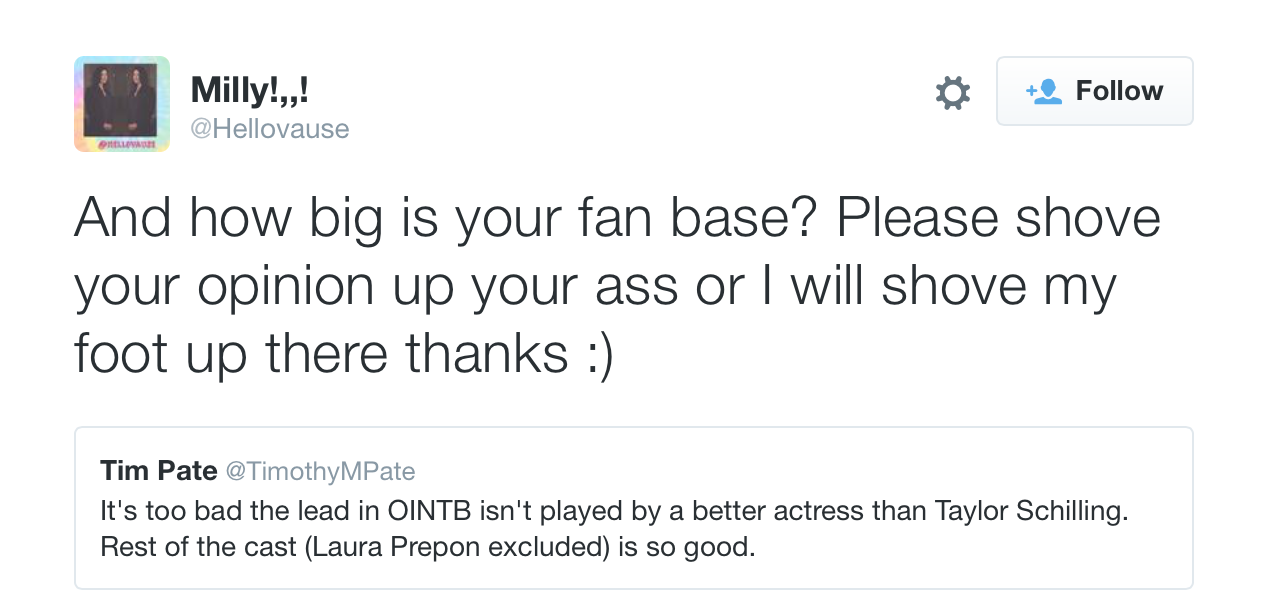The image size is (1270, 603).
Task: Click the "Follow" label text
Action: coord(1119,91)
